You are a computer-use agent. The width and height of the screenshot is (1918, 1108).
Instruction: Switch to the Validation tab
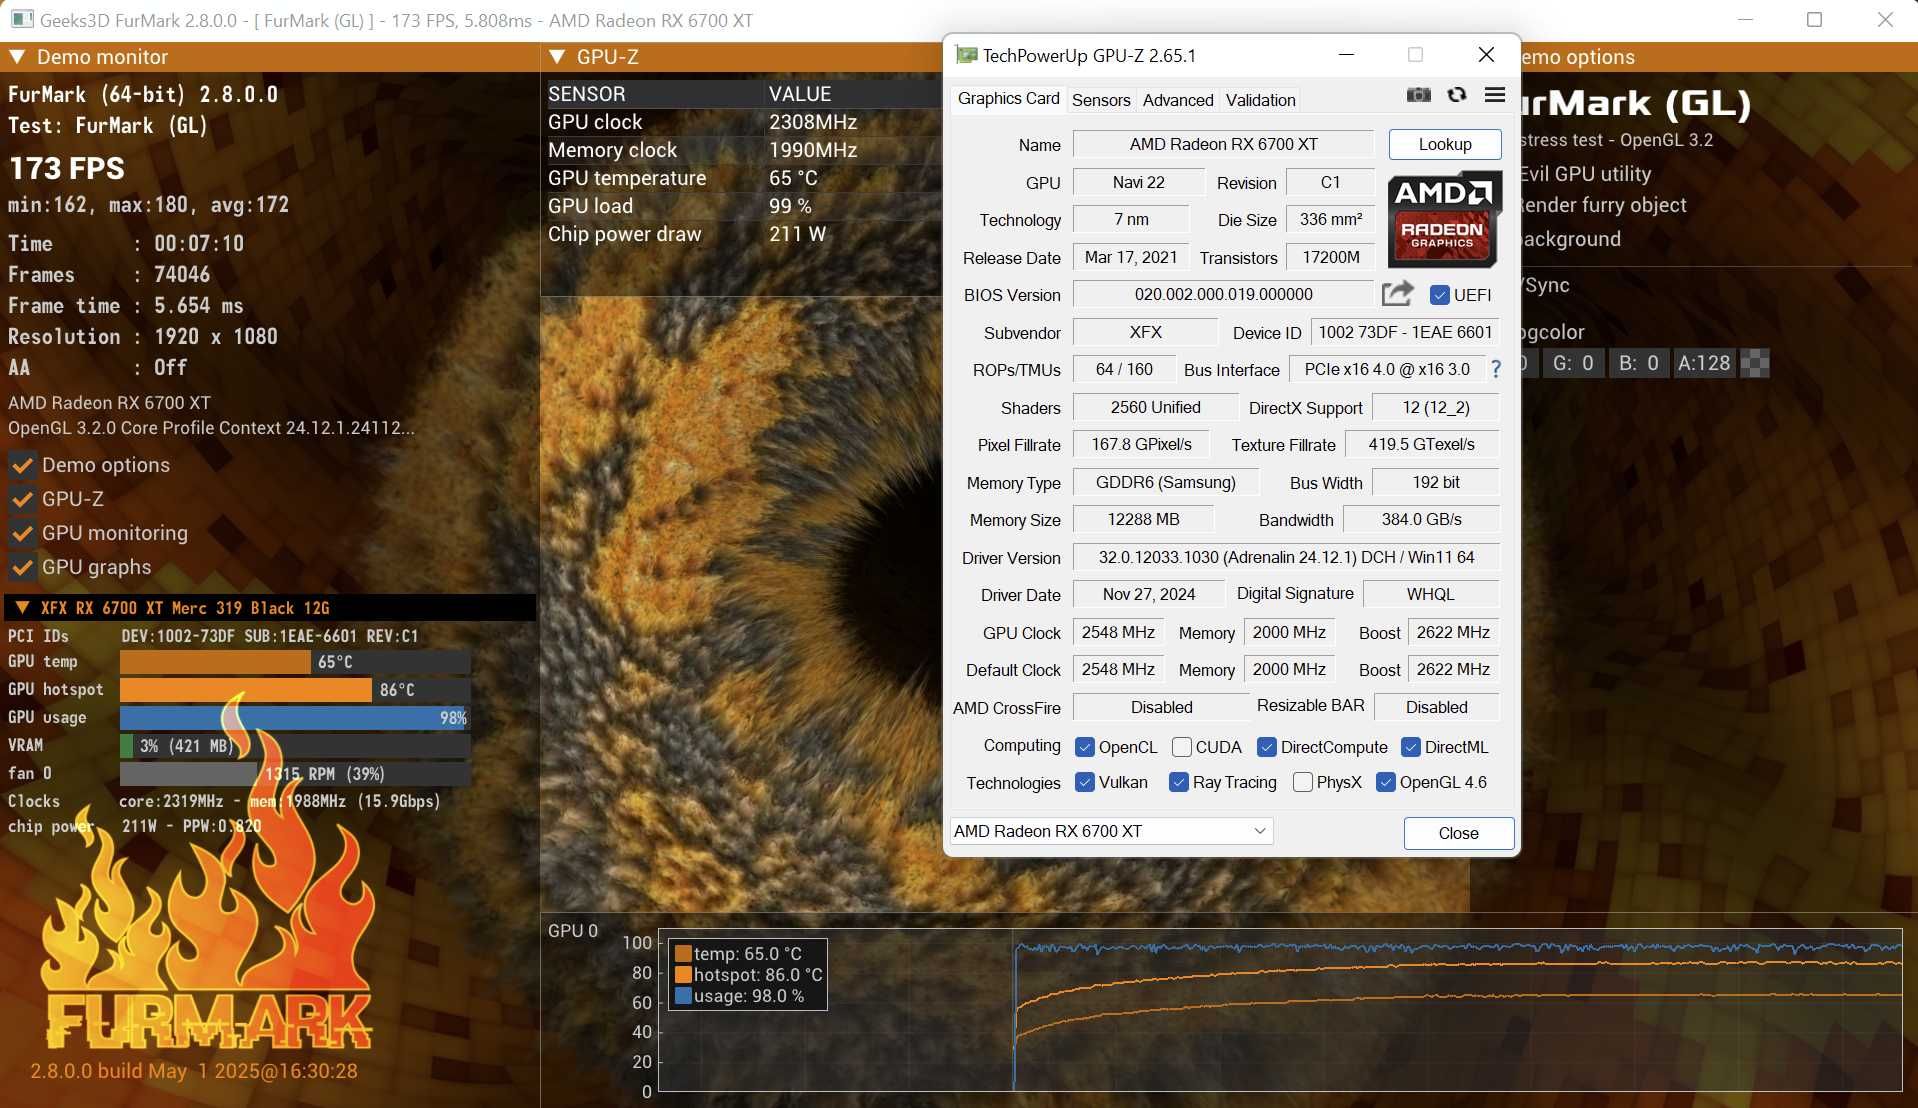tap(1260, 100)
